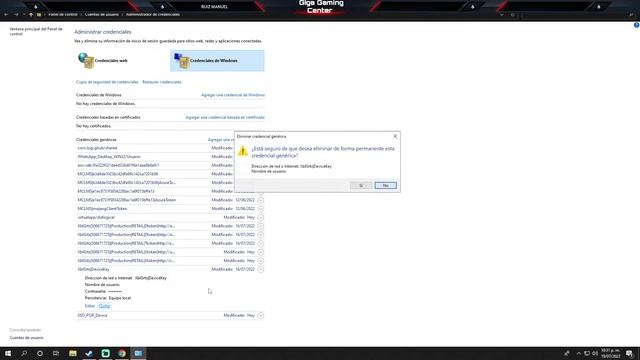Image resolution: width=640 pixels, height=360 pixels.
Task: Open Cuentas de usuario sidebar link
Action: [x=27, y=338]
